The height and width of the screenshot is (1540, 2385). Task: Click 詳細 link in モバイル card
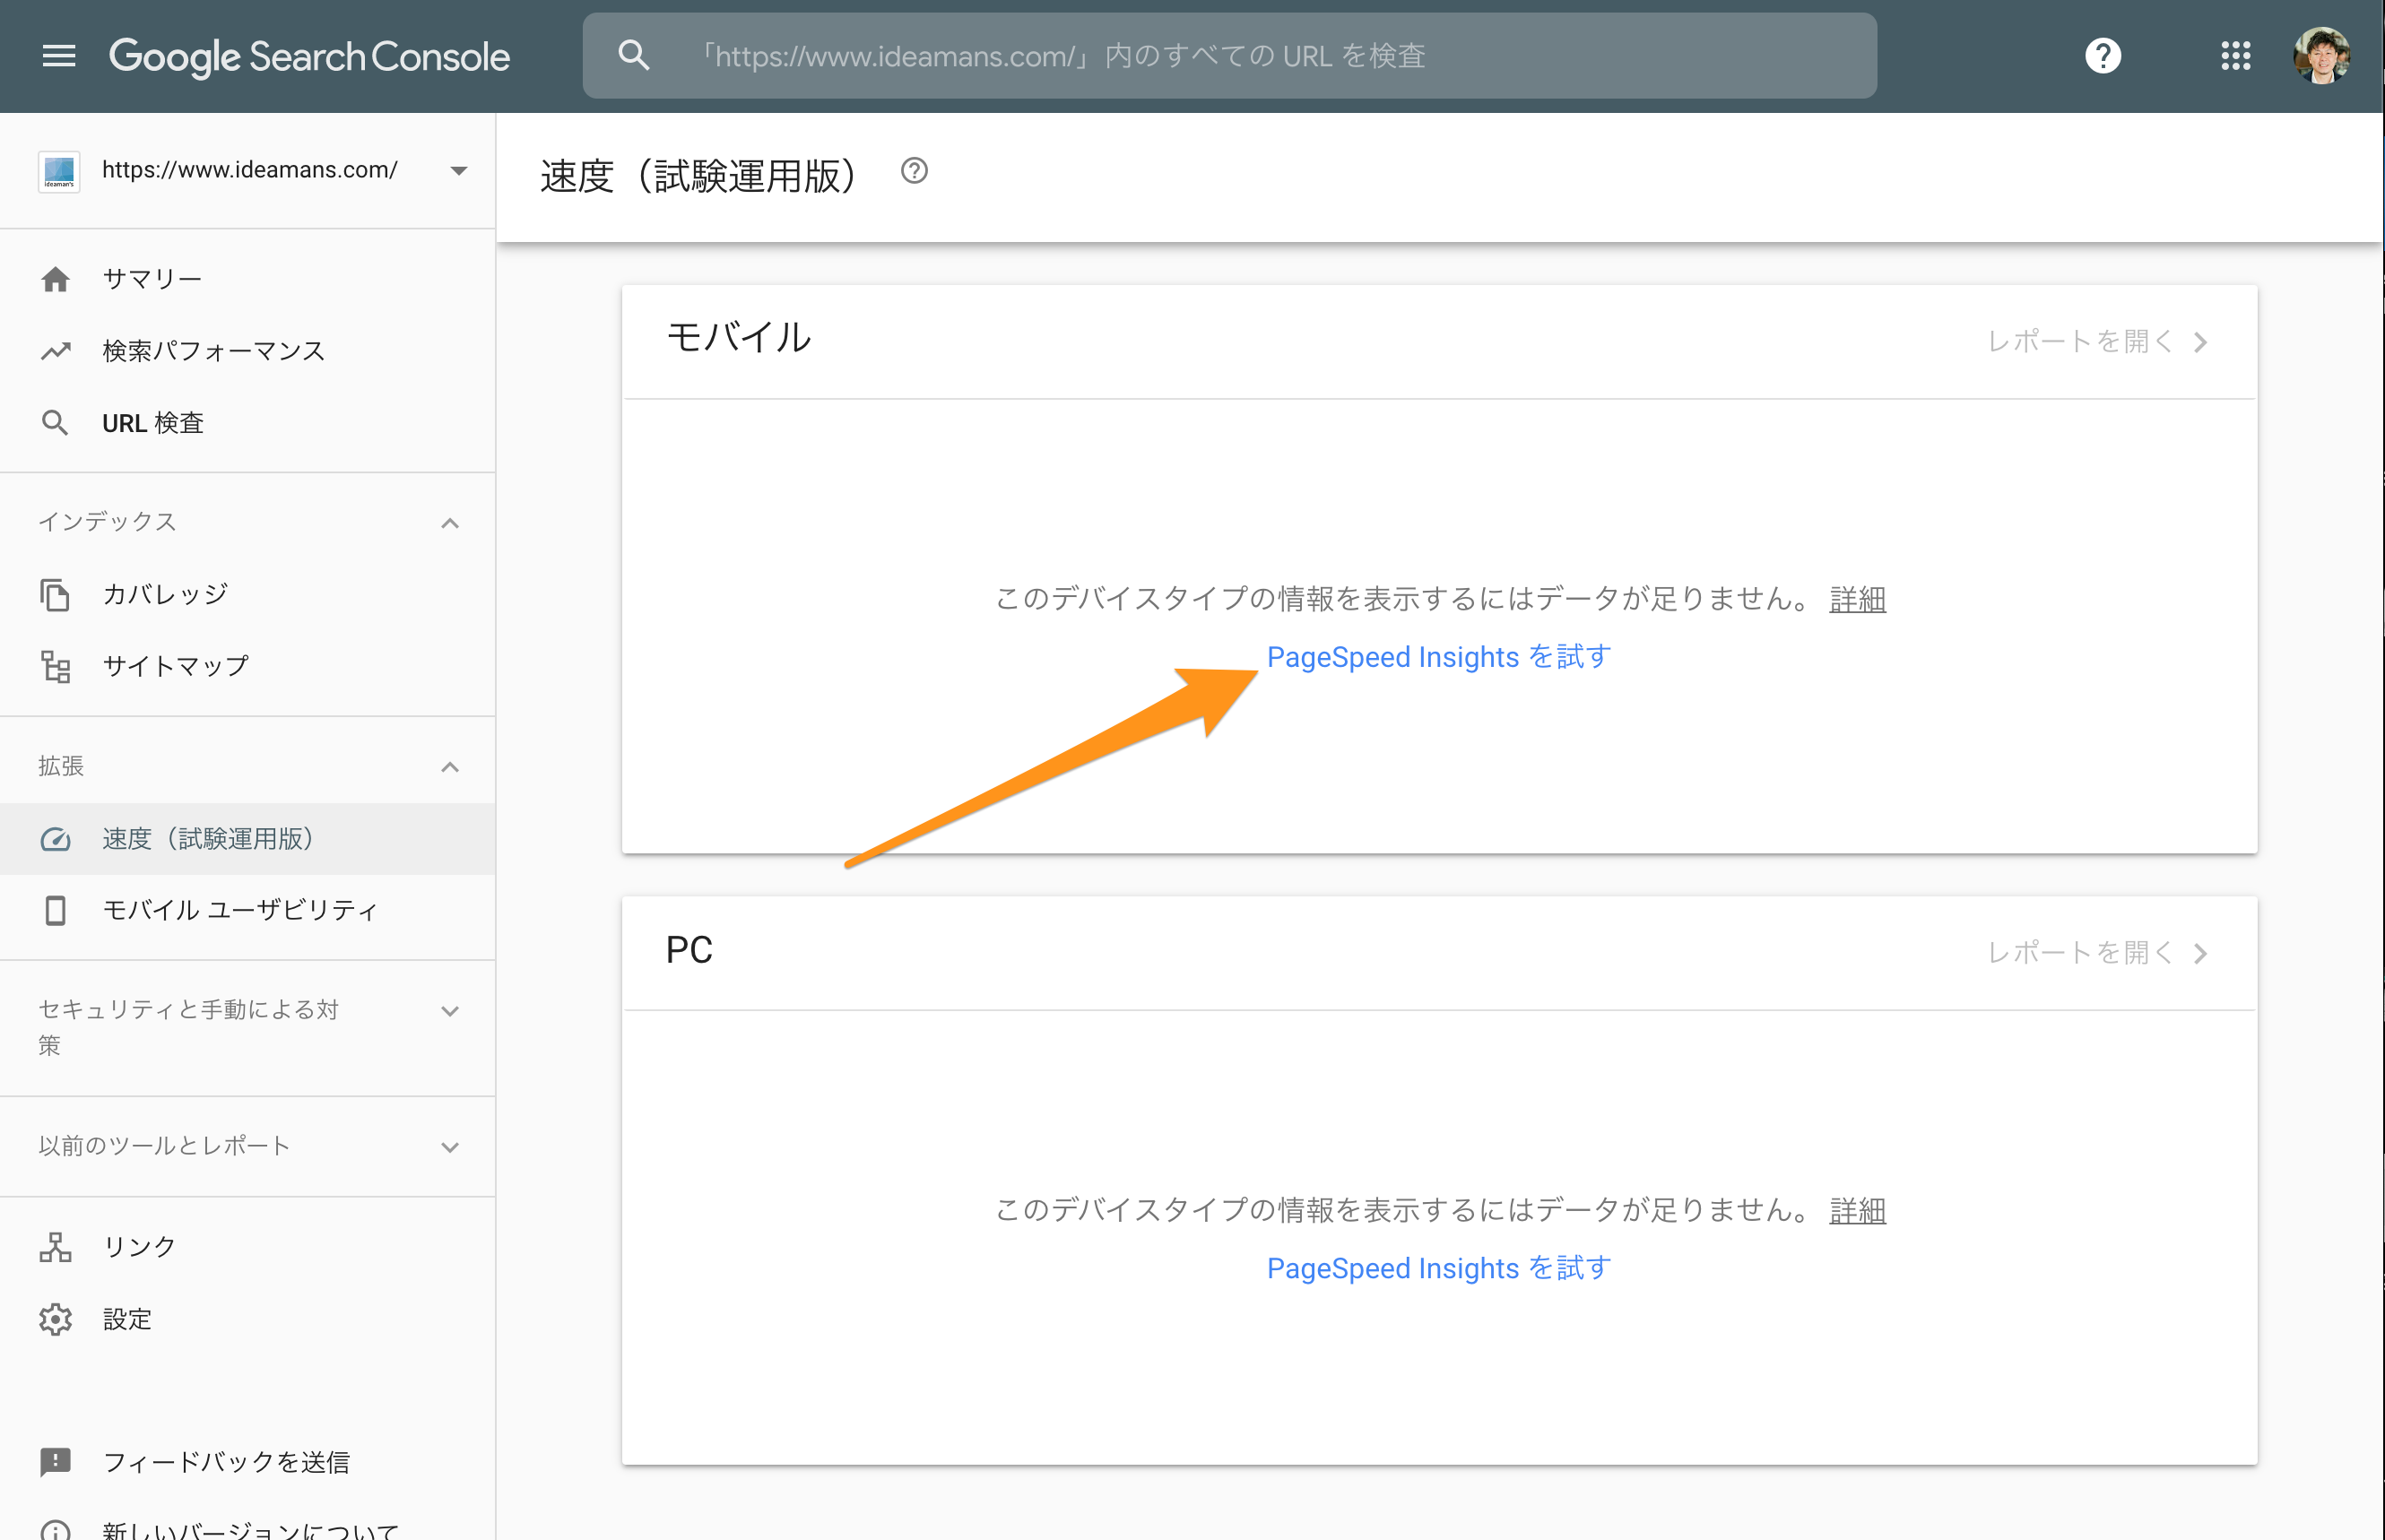coord(1857,599)
